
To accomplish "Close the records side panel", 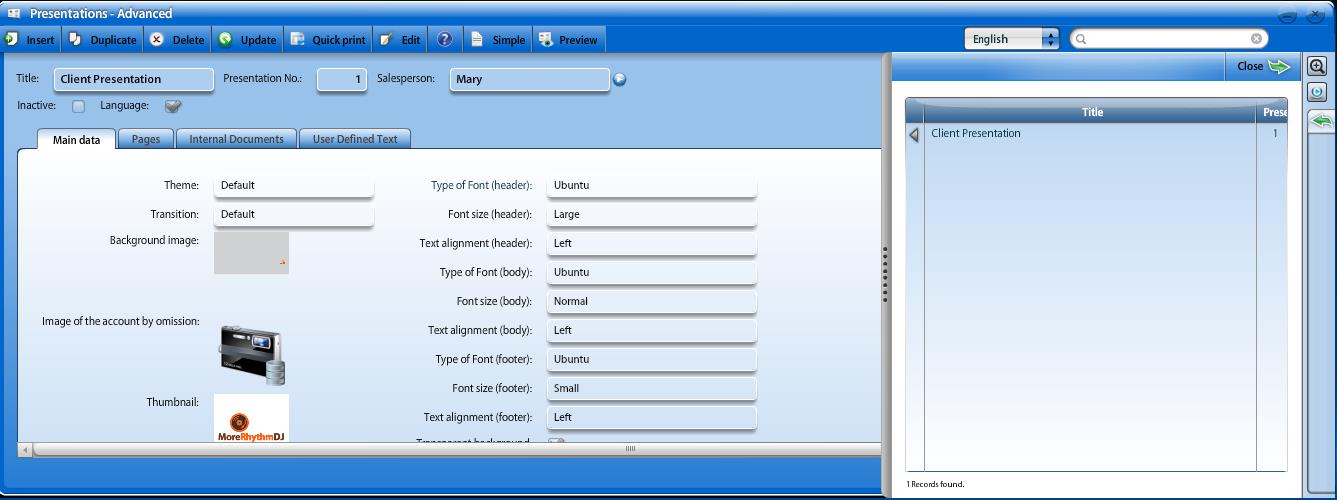I will point(1264,66).
